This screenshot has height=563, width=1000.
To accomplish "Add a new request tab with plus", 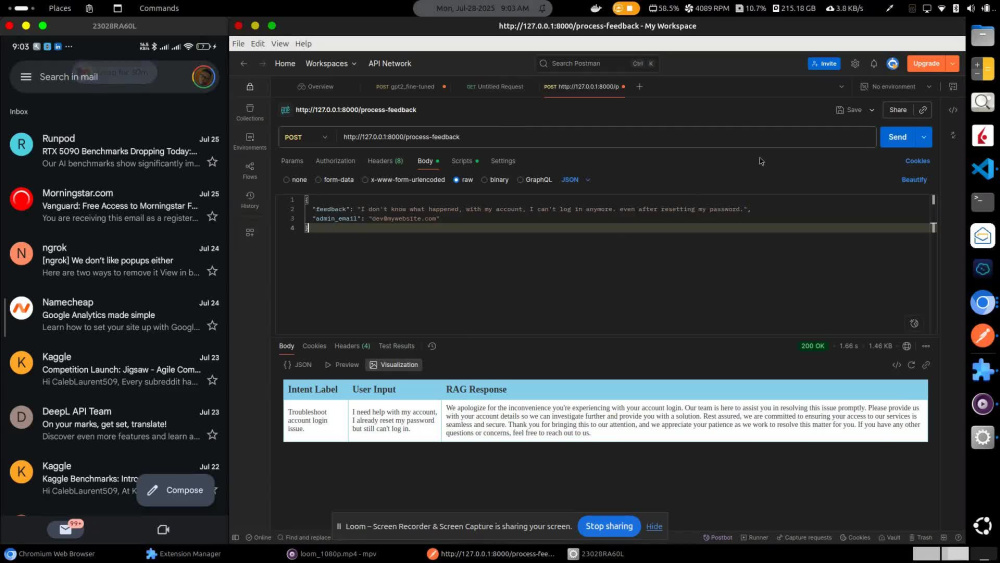I will click(x=639, y=87).
